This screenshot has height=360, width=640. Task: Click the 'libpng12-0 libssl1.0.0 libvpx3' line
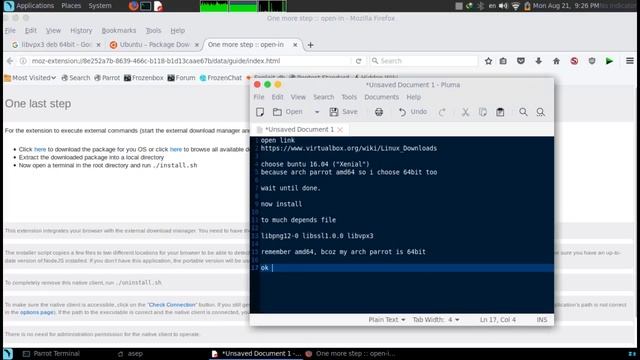pyautogui.click(x=317, y=236)
